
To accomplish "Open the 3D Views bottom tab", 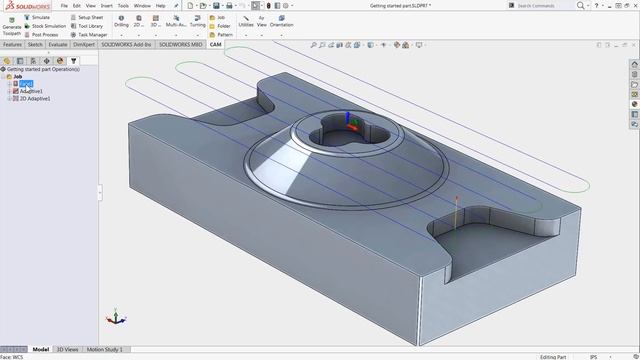I will [x=67, y=349].
